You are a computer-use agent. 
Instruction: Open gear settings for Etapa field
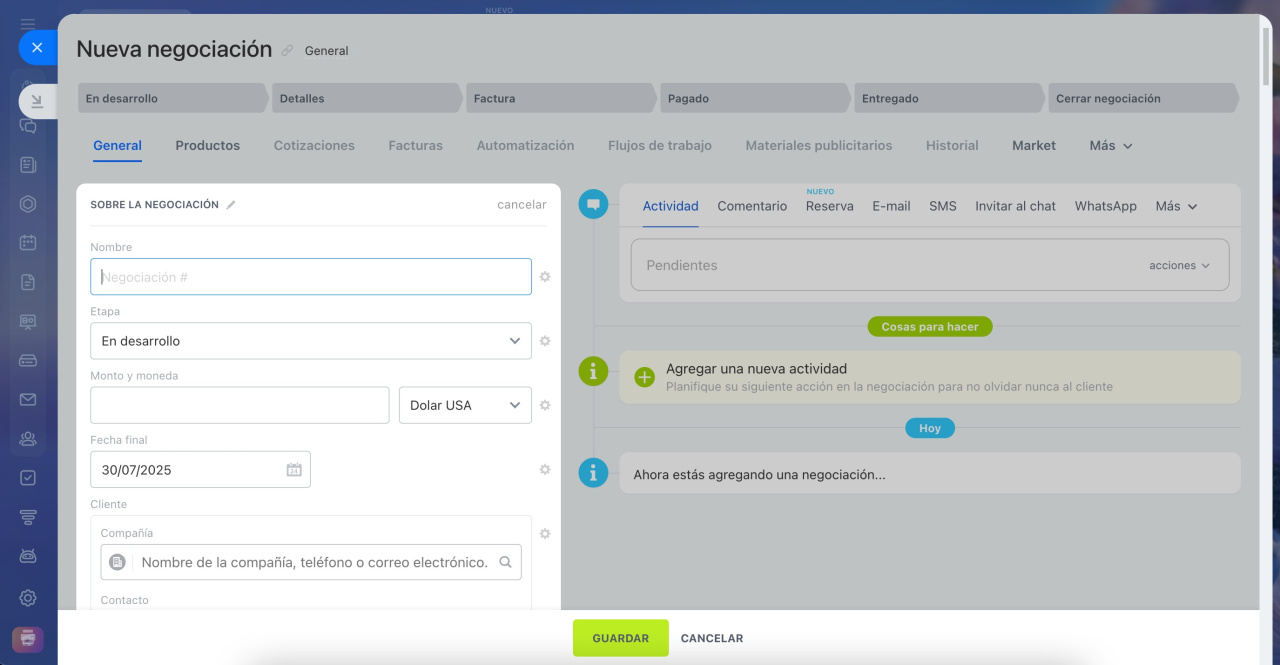(x=545, y=341)
